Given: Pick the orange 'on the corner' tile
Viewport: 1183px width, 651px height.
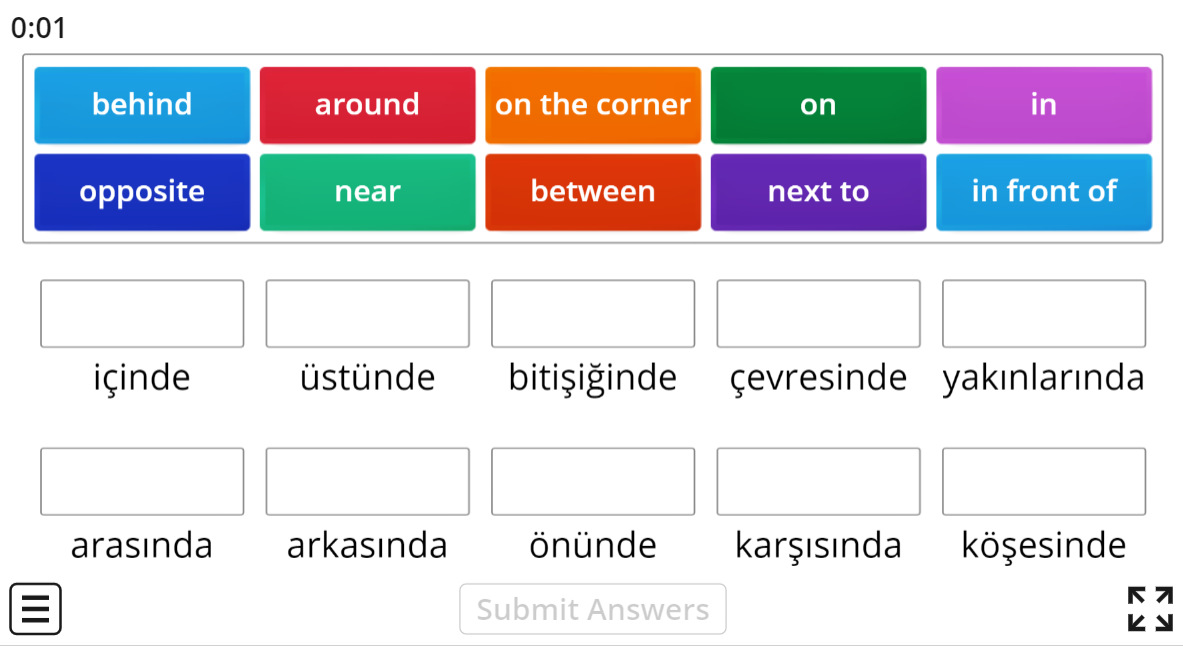Looking at the screenshot, I should [592, 104].
